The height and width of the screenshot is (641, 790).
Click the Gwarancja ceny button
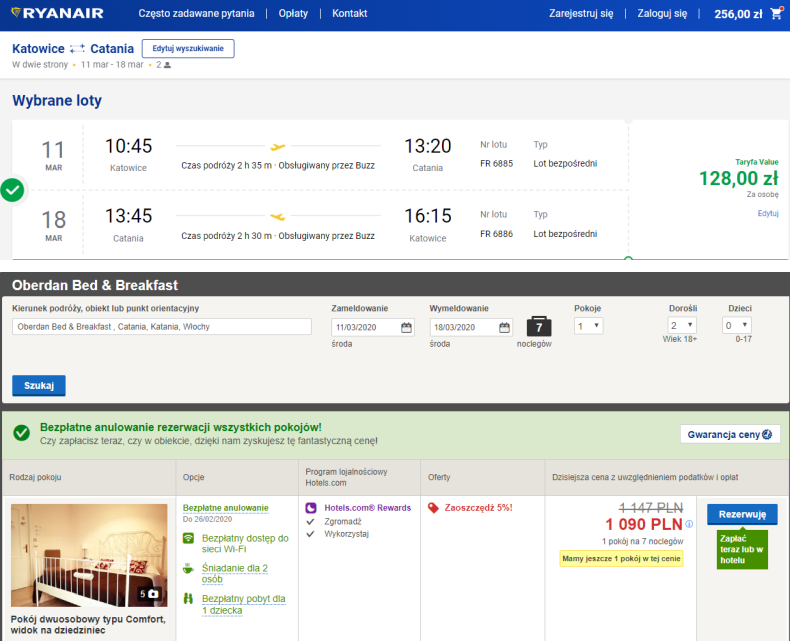point(730,434)
